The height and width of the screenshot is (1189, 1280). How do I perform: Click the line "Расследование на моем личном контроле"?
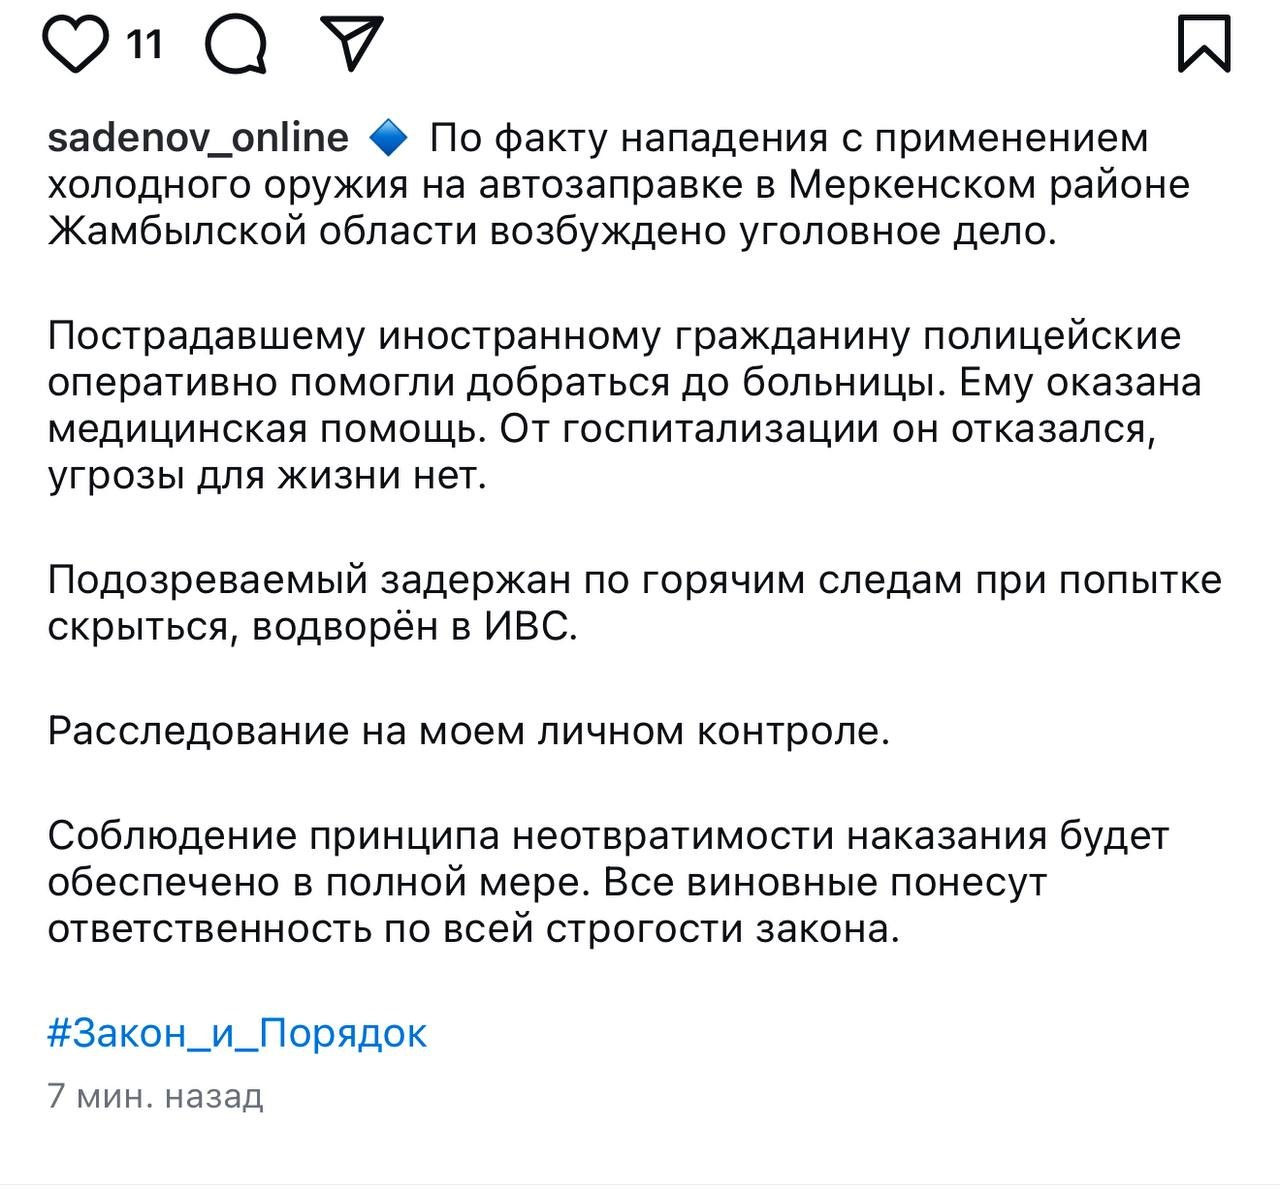(x=468, y=731)
